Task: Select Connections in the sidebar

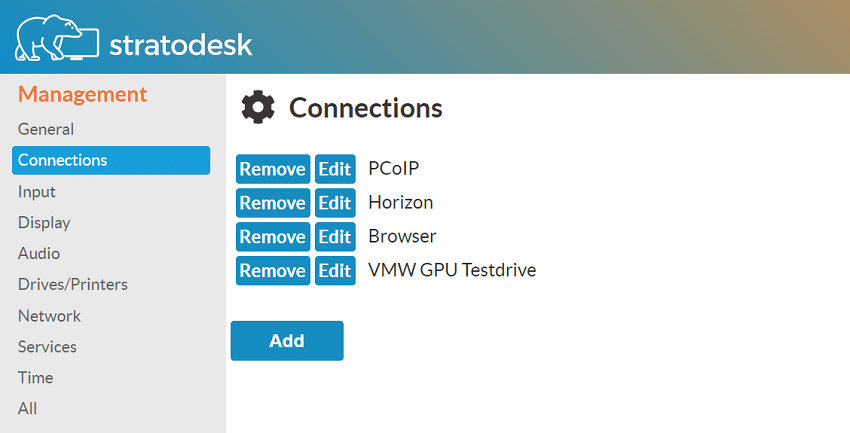Action: point(111,160)
